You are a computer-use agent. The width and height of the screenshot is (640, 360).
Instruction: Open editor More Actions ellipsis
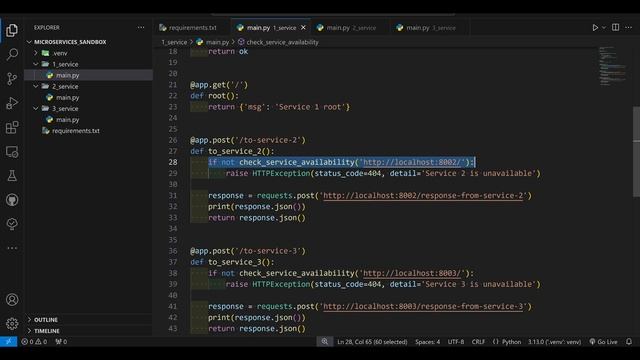click(x=629, y=27)
